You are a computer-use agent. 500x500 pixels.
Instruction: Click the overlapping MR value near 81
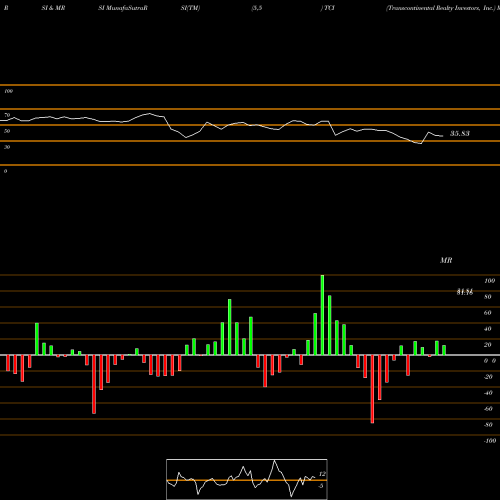pos(465,292)
